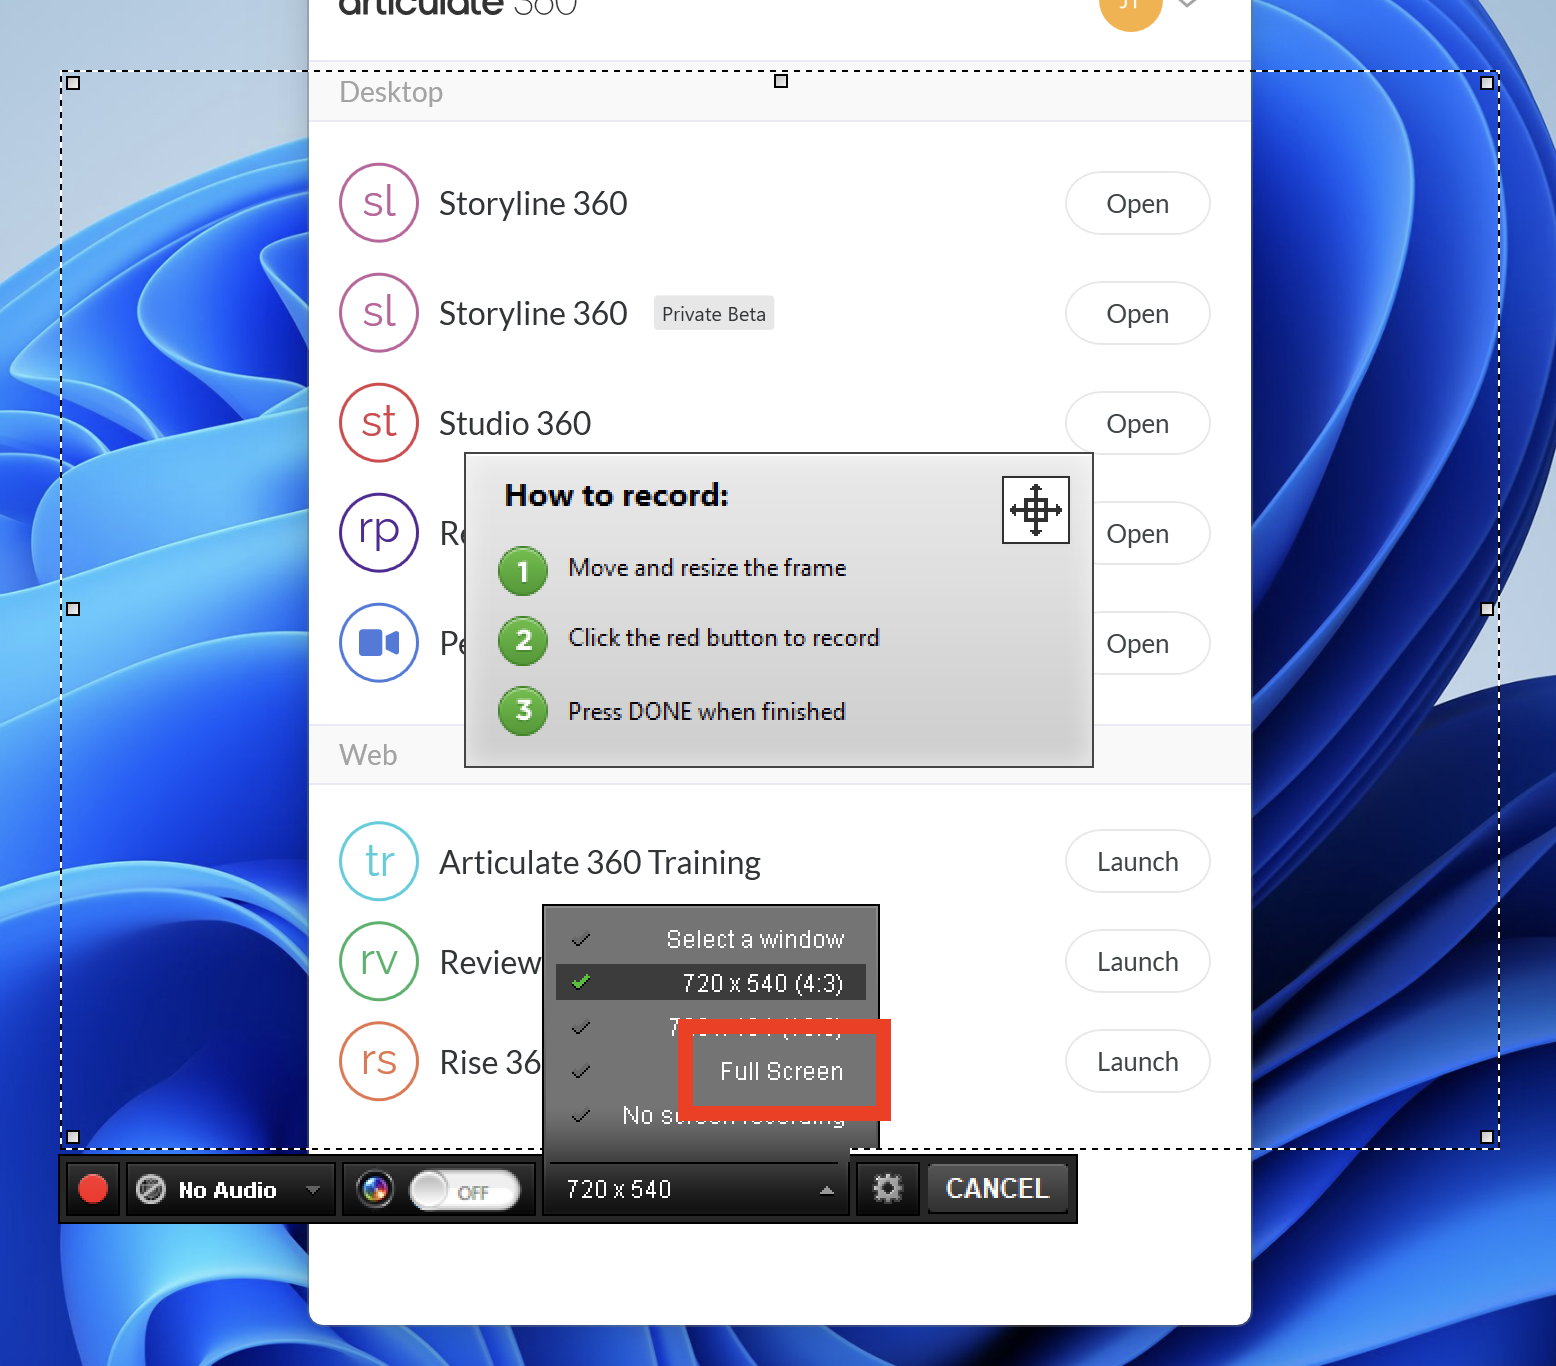
Task: Click the bottom-right frame resize handle
Action: [x=1487, y=1137]
